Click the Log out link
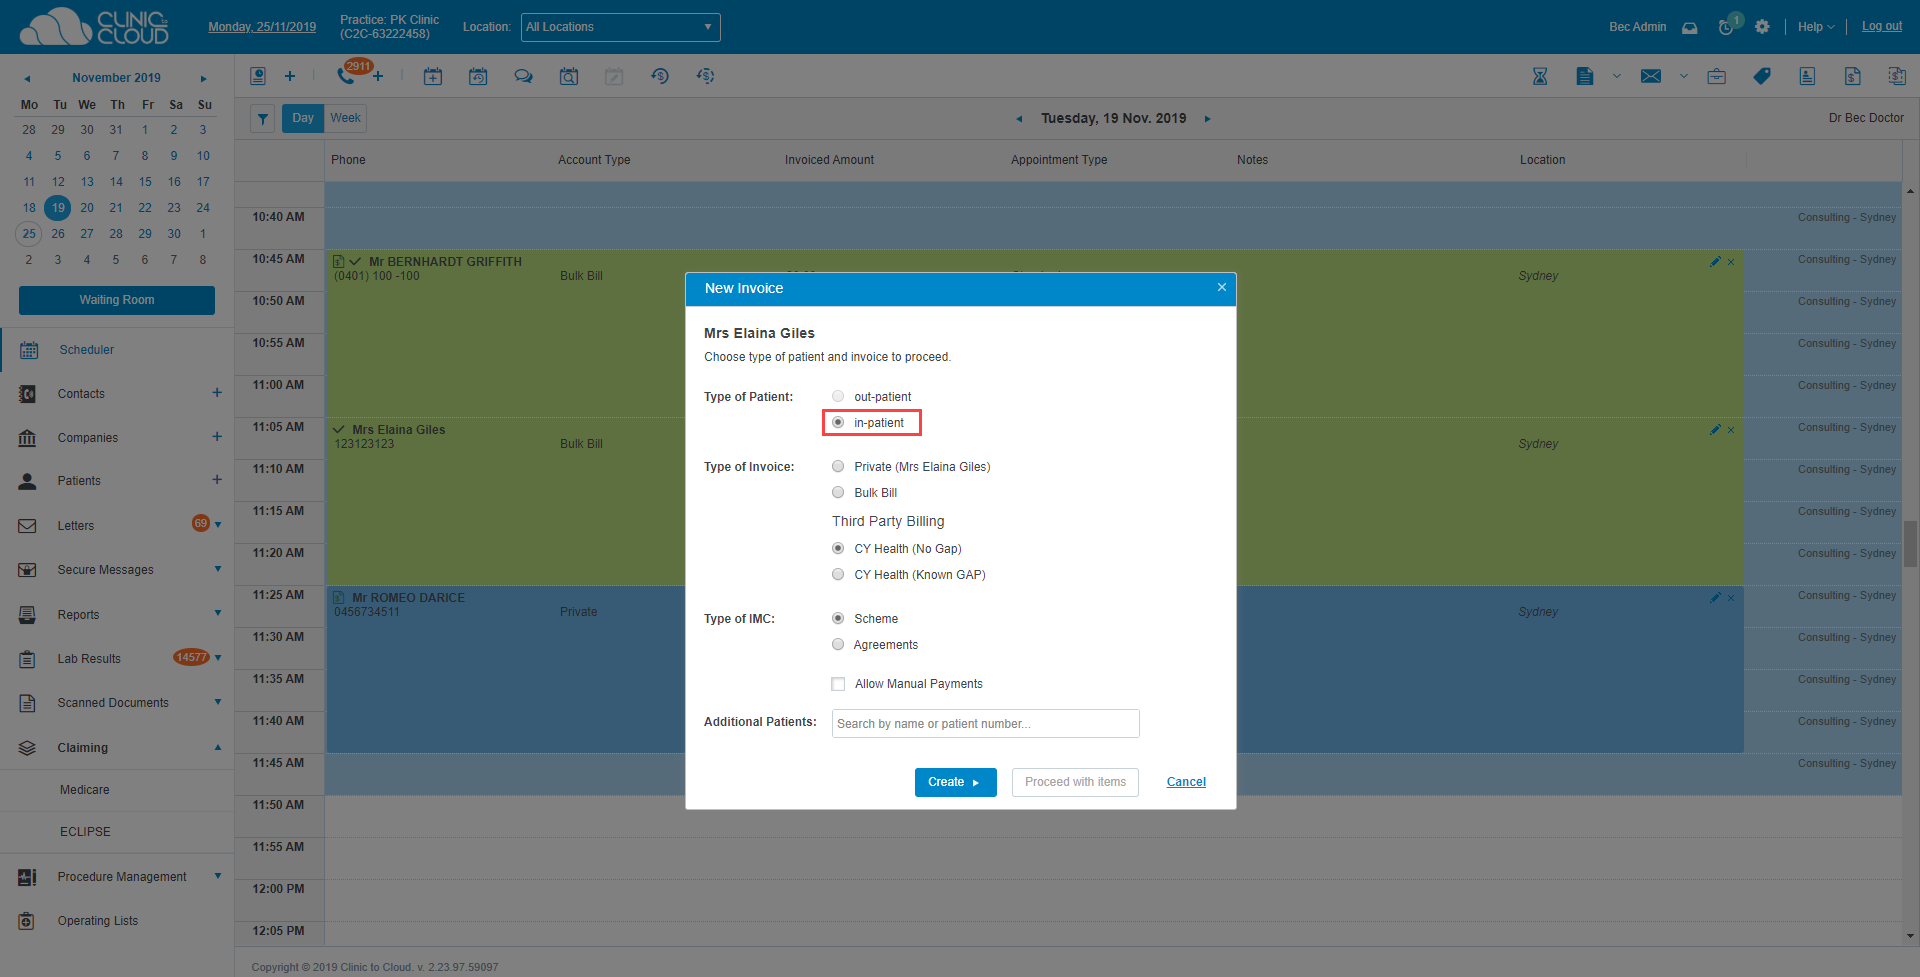This screenshot has height=977, width=1920. 1881,27
